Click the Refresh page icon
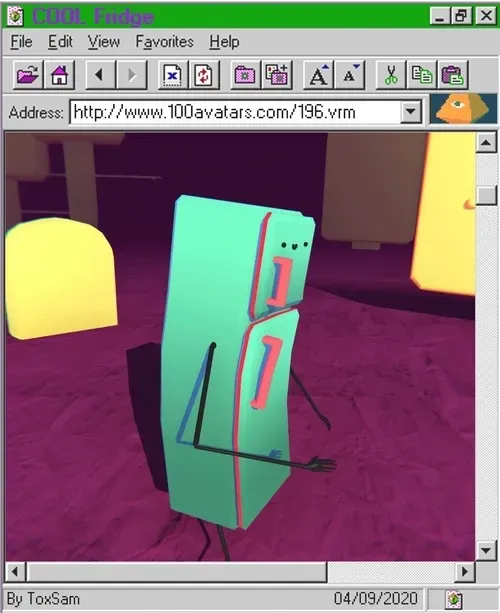This screenshot has width=500, height=613. click(204, 75)
